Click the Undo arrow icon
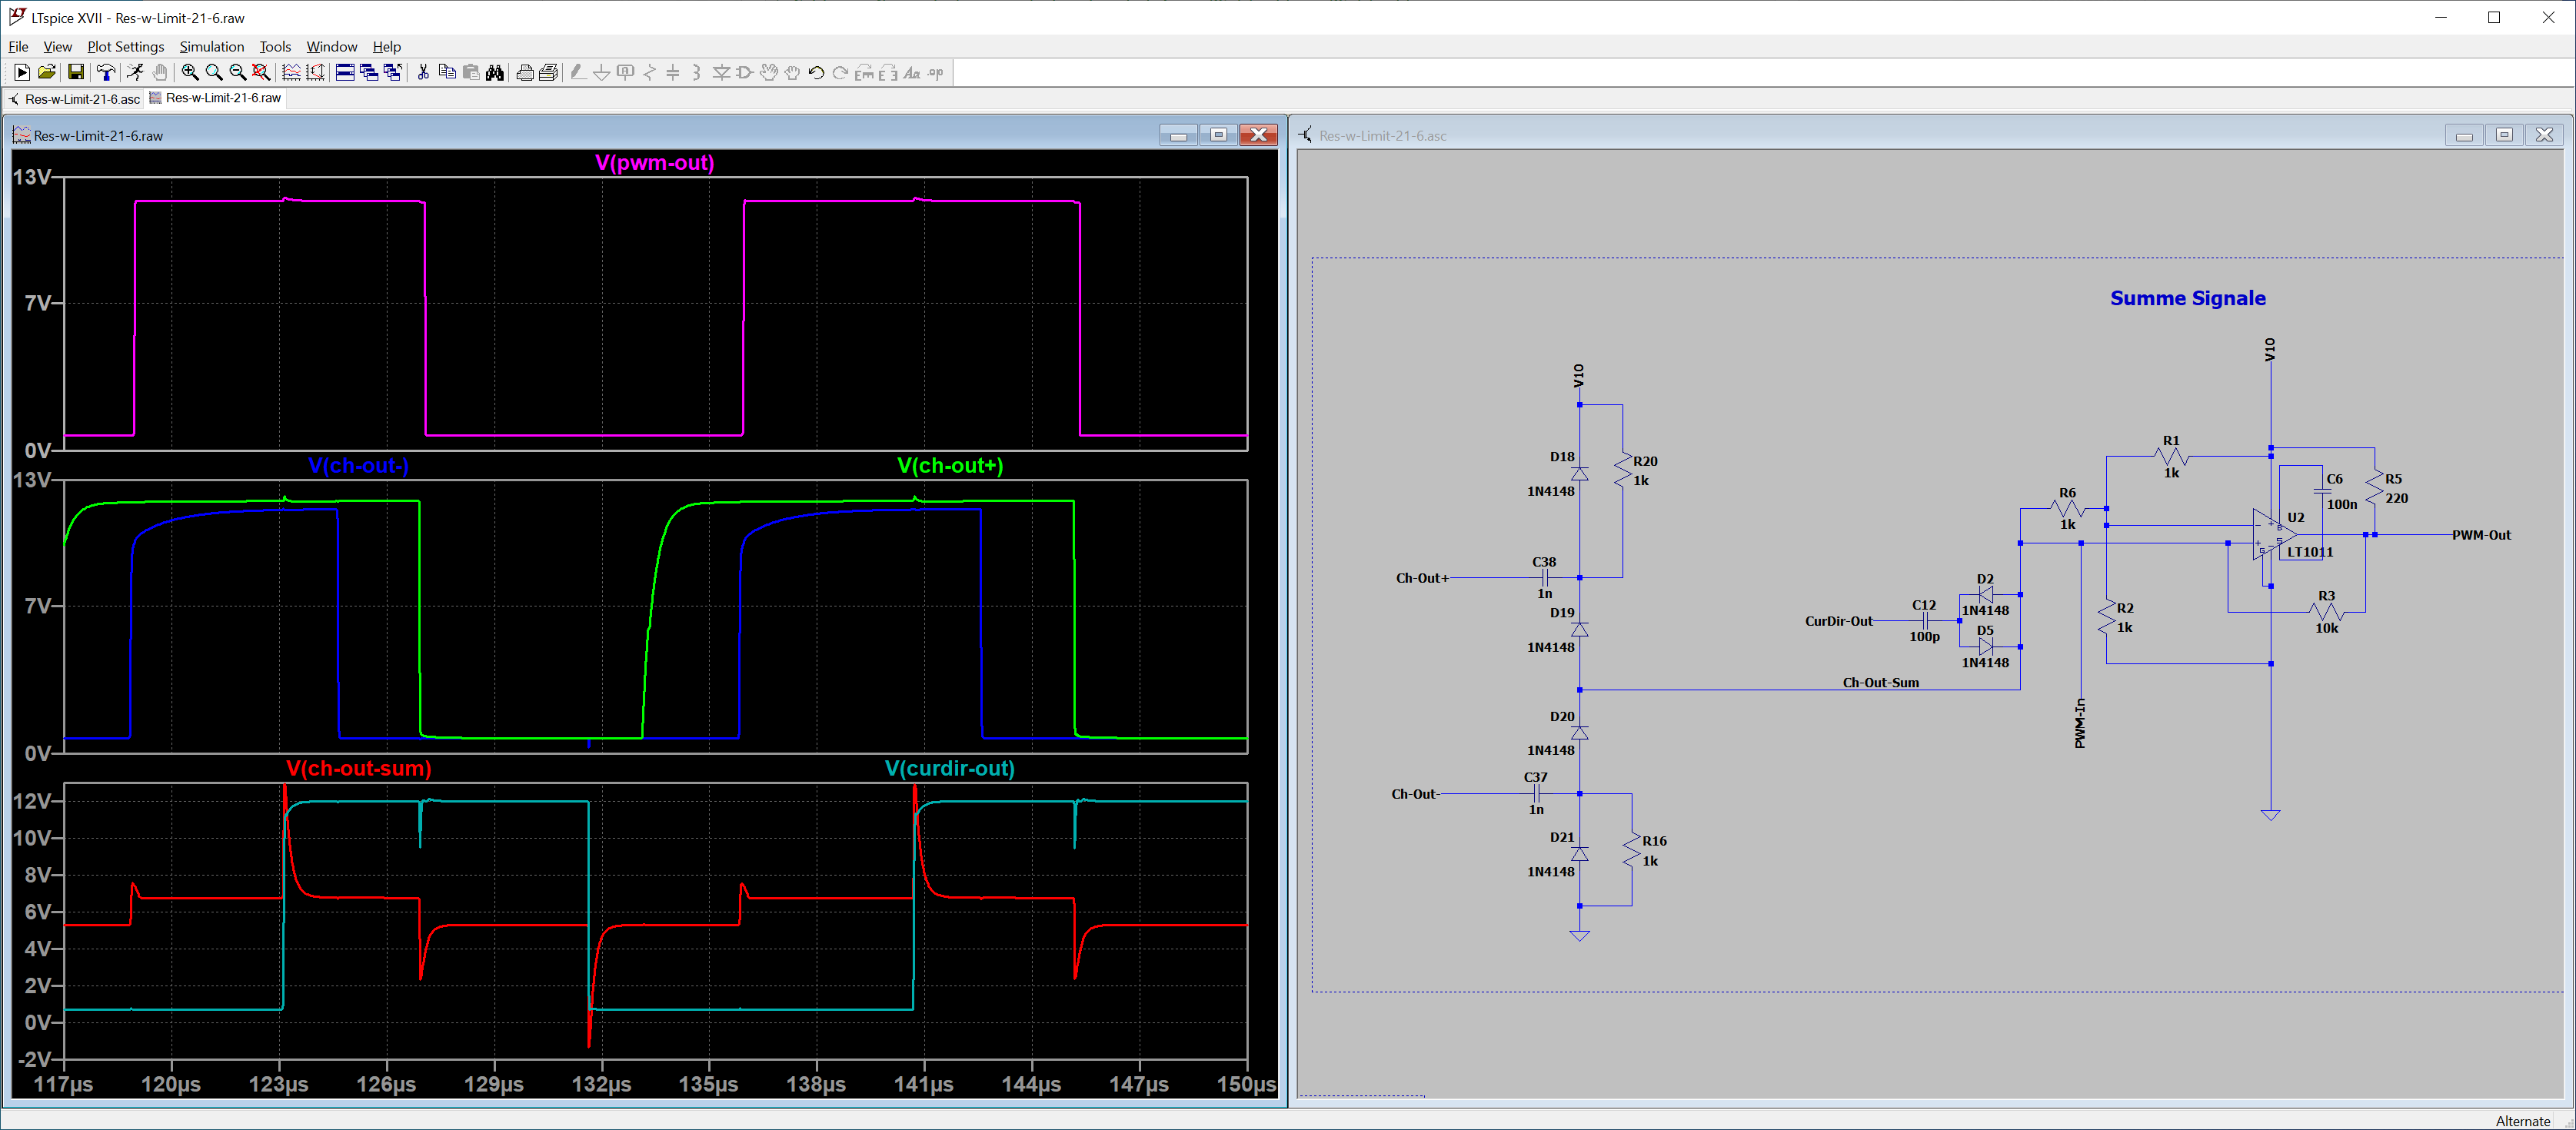Screen dimensions: 2576x1130 pyautogui.click(x=818, y=72)
